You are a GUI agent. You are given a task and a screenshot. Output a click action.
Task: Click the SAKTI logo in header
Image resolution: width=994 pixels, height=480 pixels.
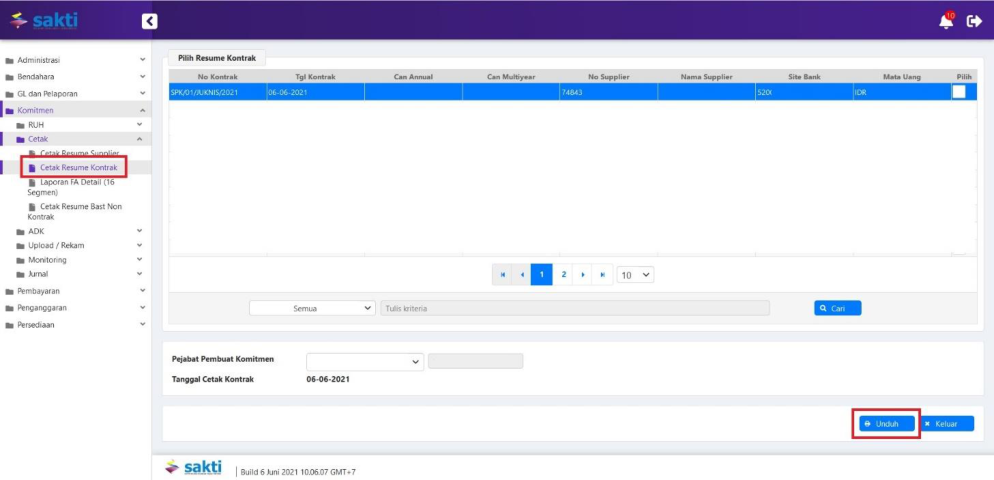click(x=44, y=20)
